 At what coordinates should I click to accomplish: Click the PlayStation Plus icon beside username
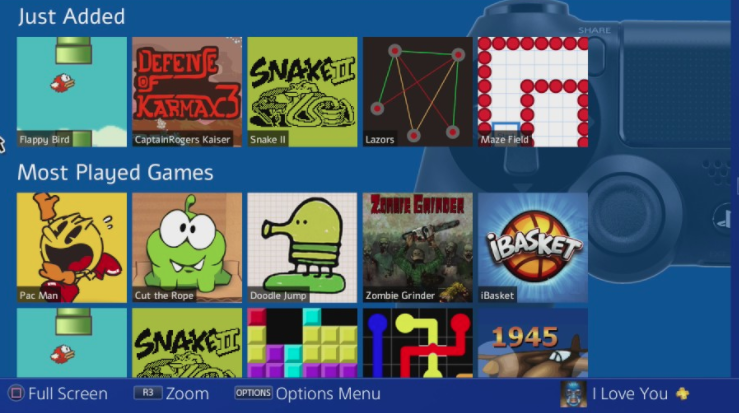coord(682,393)
